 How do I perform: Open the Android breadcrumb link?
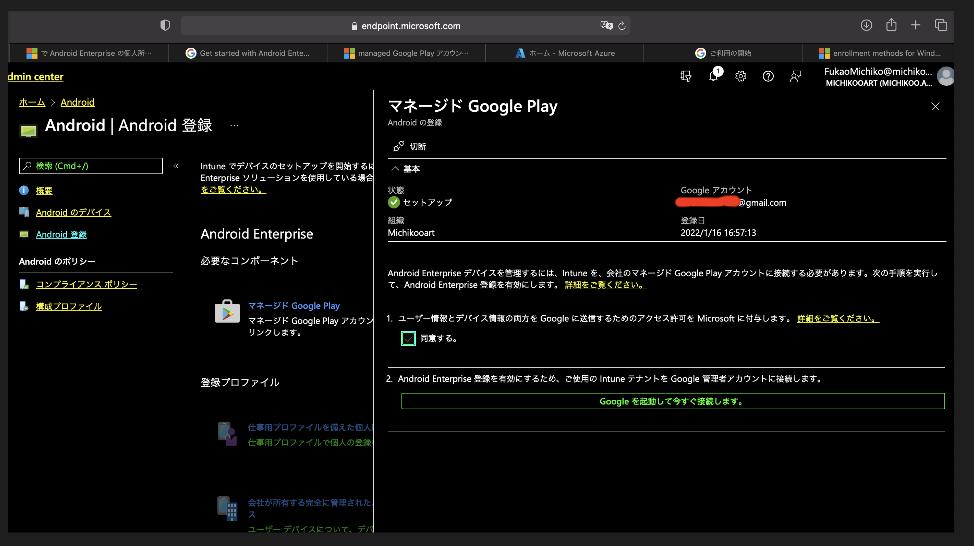pyautogui.click(x=77, y=102)
